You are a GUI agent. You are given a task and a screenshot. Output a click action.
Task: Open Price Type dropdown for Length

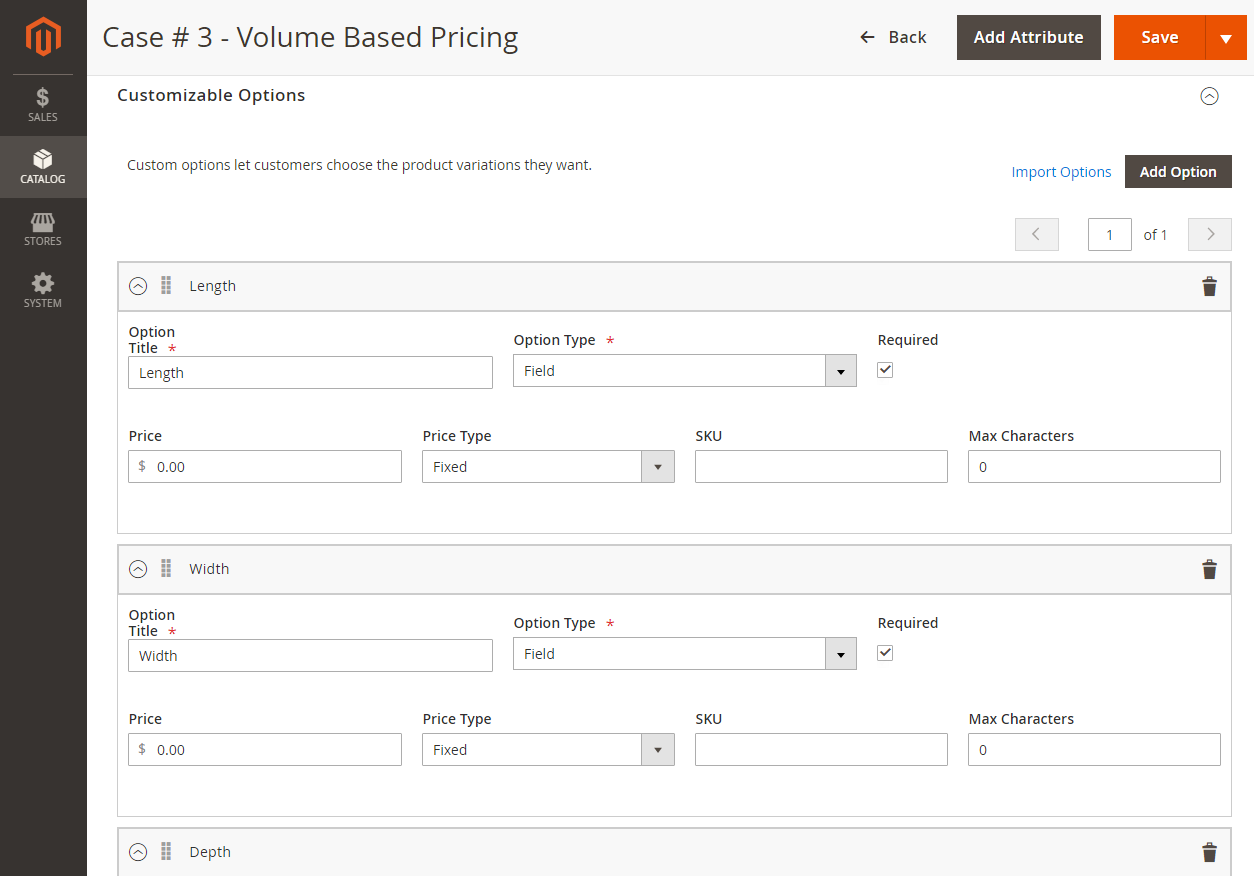548,467
